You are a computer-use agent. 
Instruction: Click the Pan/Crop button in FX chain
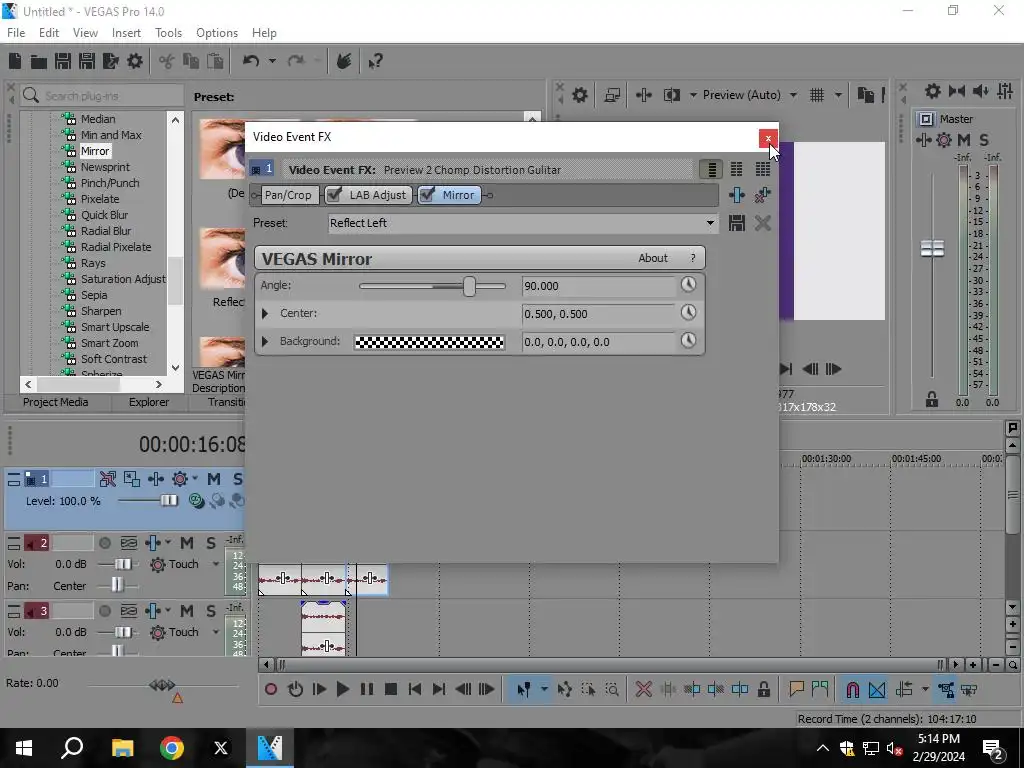pyautogui.click(x=288, y=195)
